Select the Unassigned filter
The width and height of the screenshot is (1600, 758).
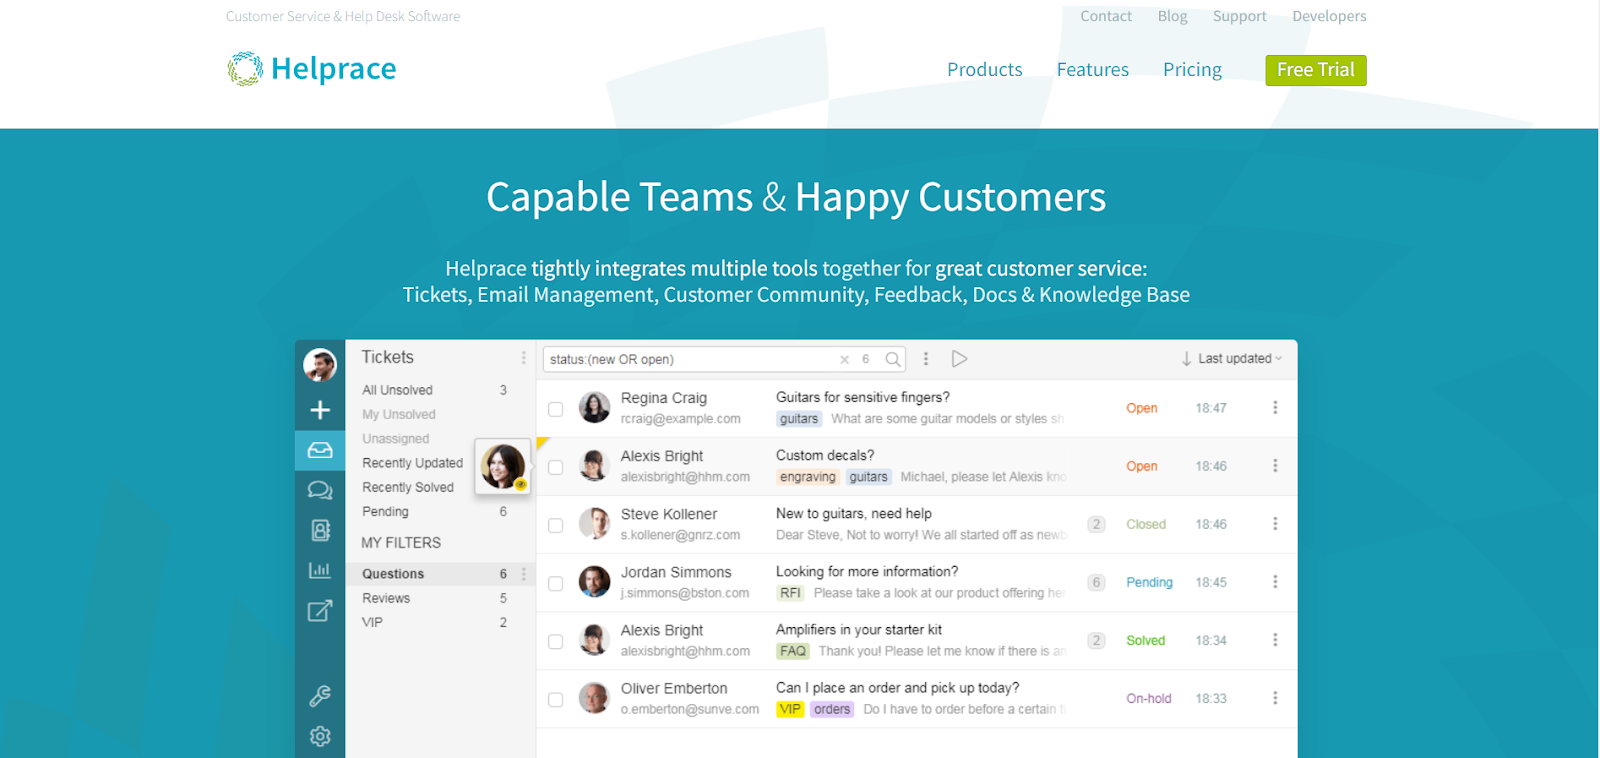[x=410, y=438]
